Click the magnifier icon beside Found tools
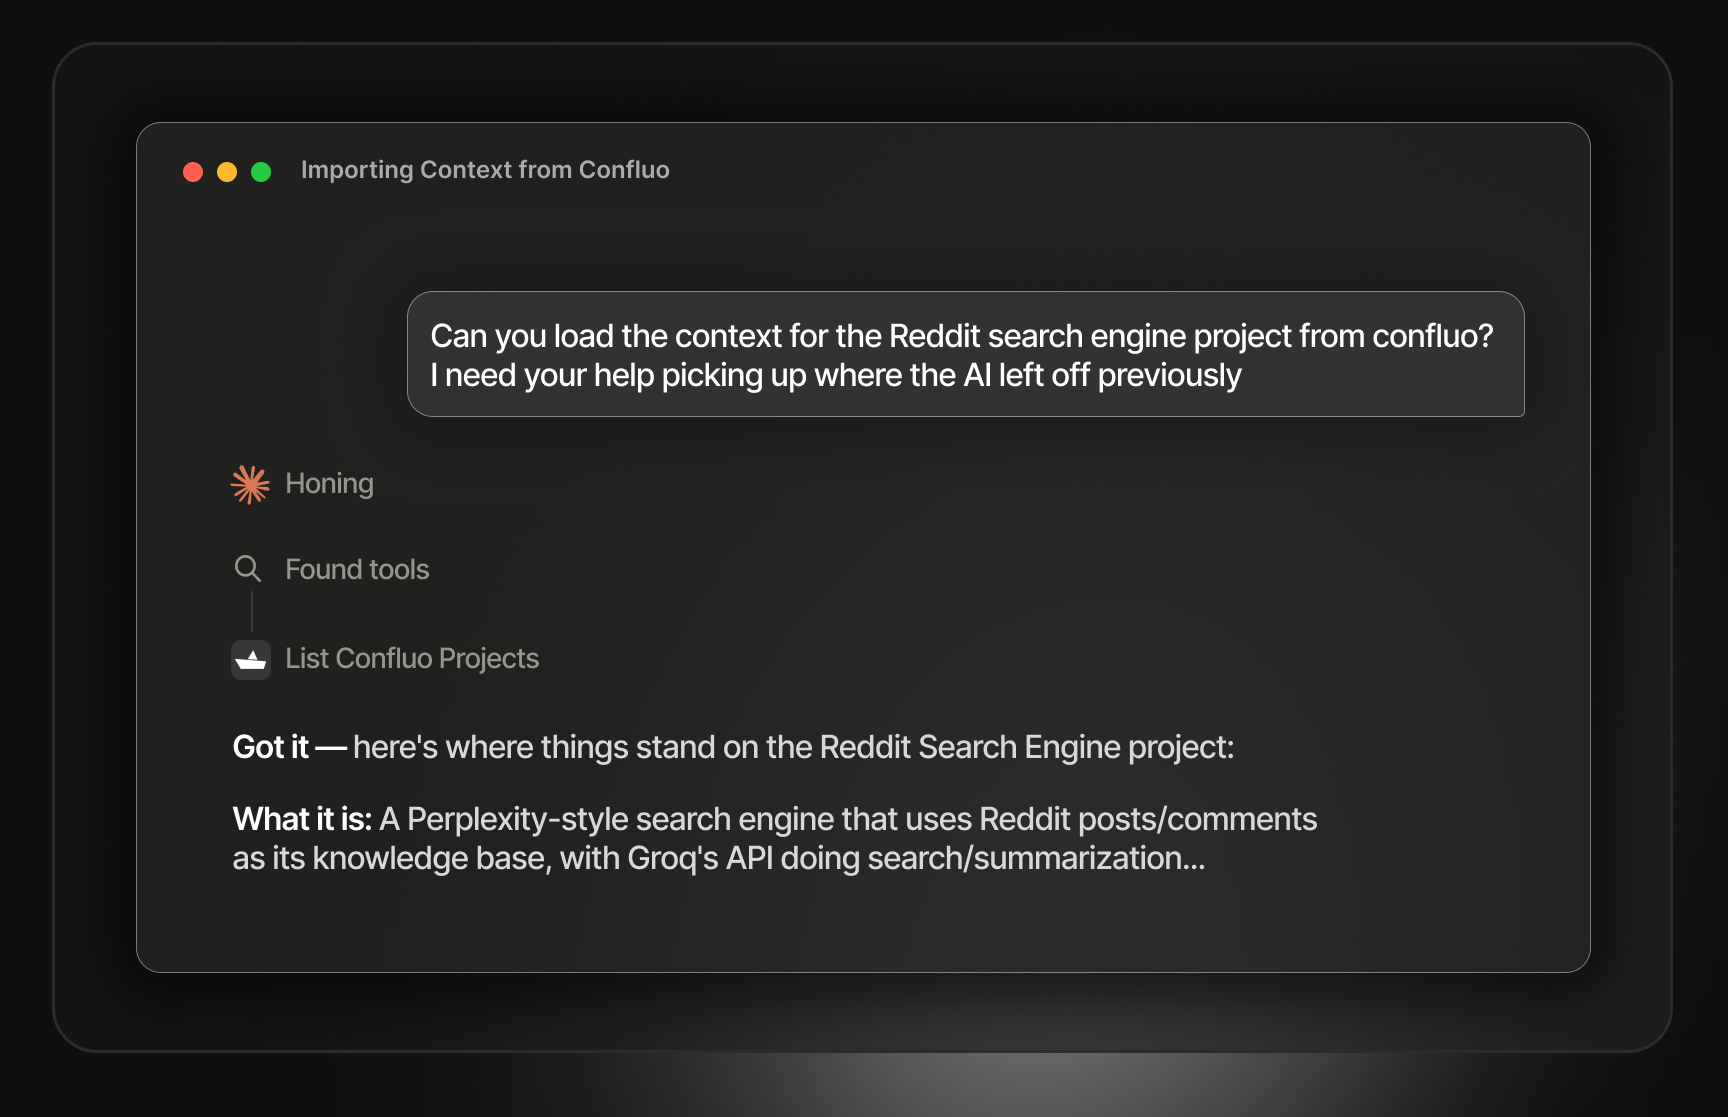This screenshot has height=1117, width=1728. [x=248, y=569]
